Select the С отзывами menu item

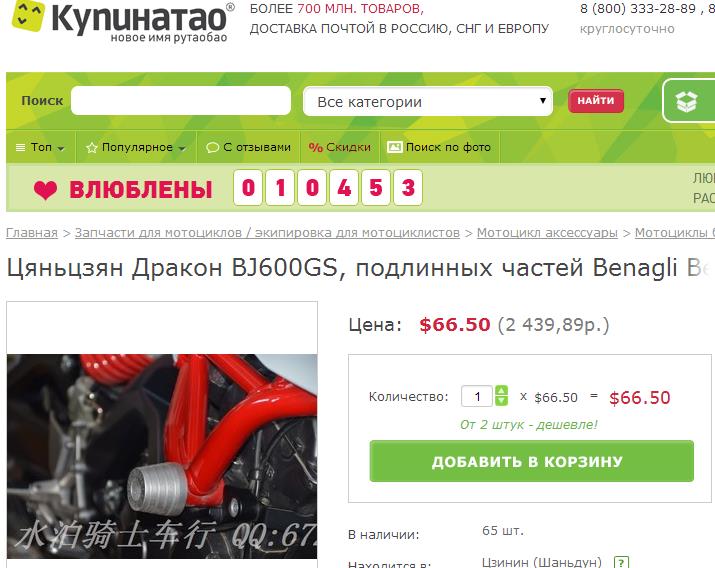pyautogui.click(x=249, y=147)
